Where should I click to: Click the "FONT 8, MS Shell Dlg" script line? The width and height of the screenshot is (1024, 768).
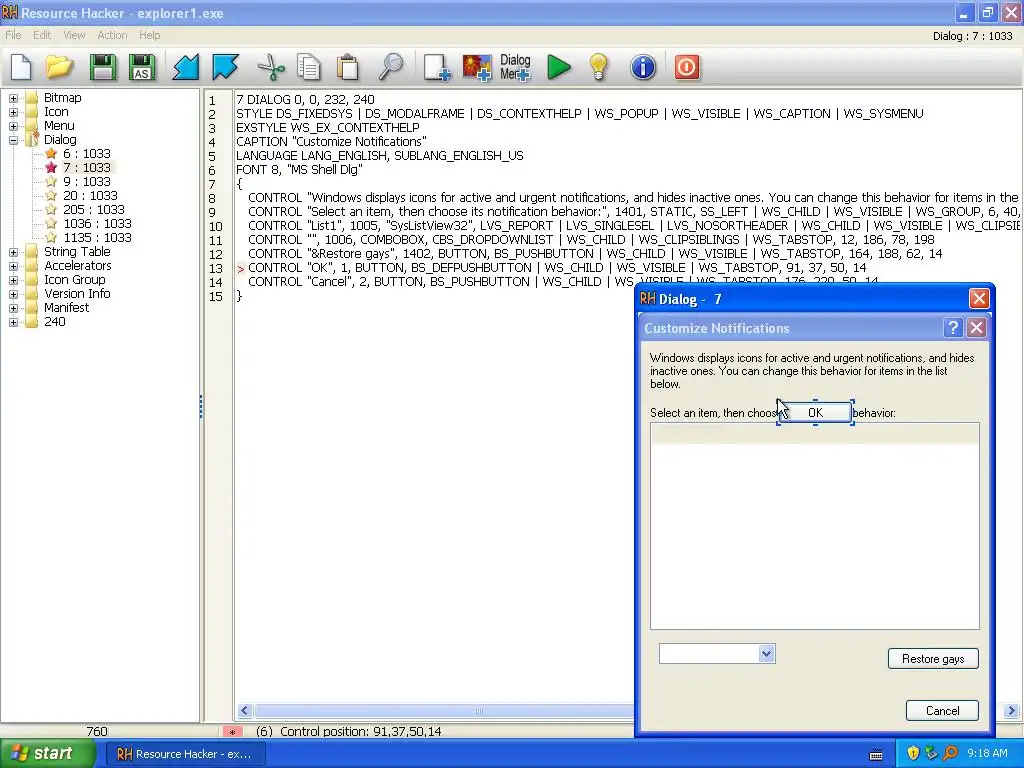tap(299, 170)
